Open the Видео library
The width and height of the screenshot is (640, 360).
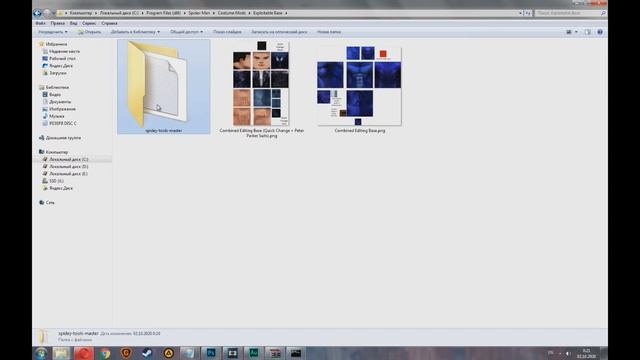click(x=55, y=95)
